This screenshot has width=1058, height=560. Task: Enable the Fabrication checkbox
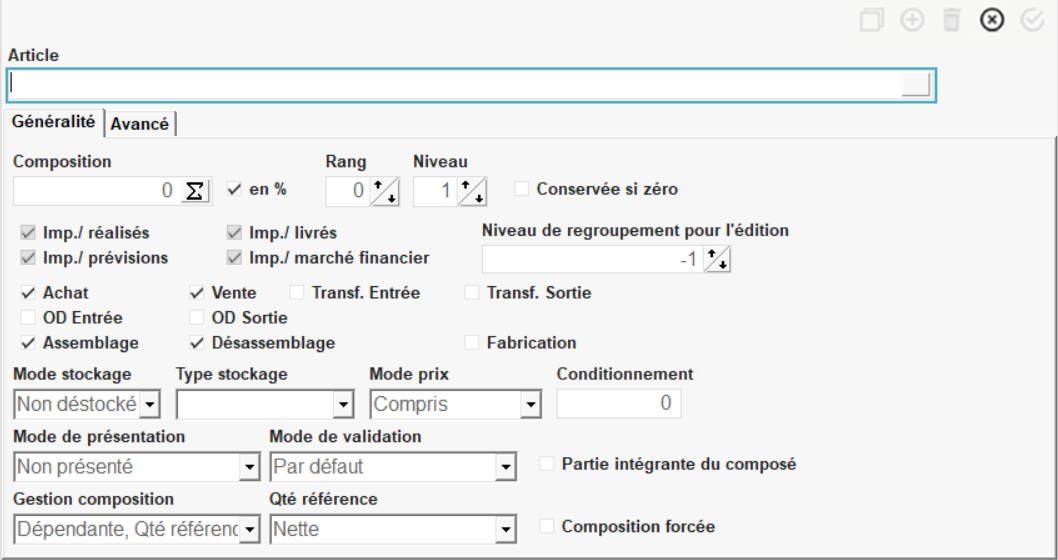click(x=472, y=342)
